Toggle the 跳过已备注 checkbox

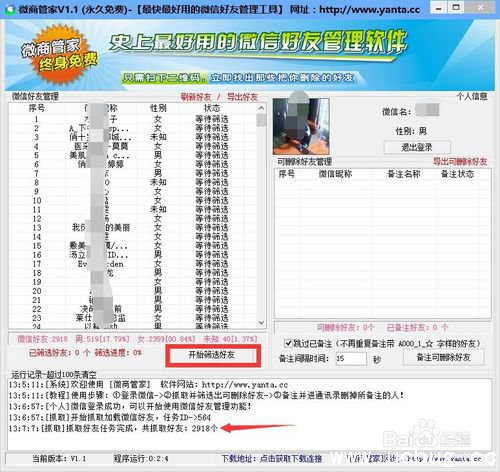(288, 343)
